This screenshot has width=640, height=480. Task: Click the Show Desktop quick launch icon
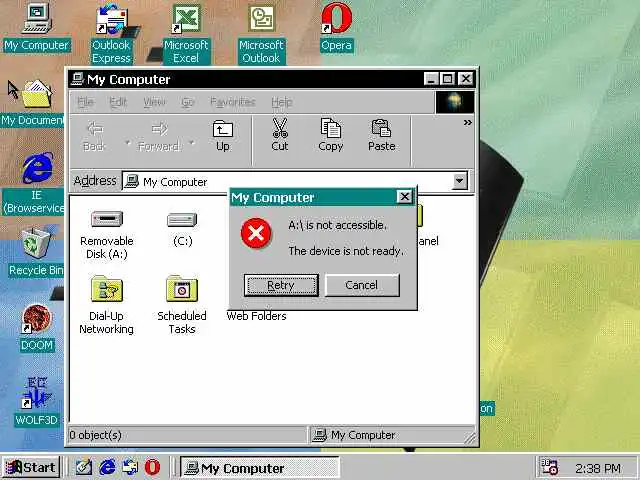(x=84, y=467)
